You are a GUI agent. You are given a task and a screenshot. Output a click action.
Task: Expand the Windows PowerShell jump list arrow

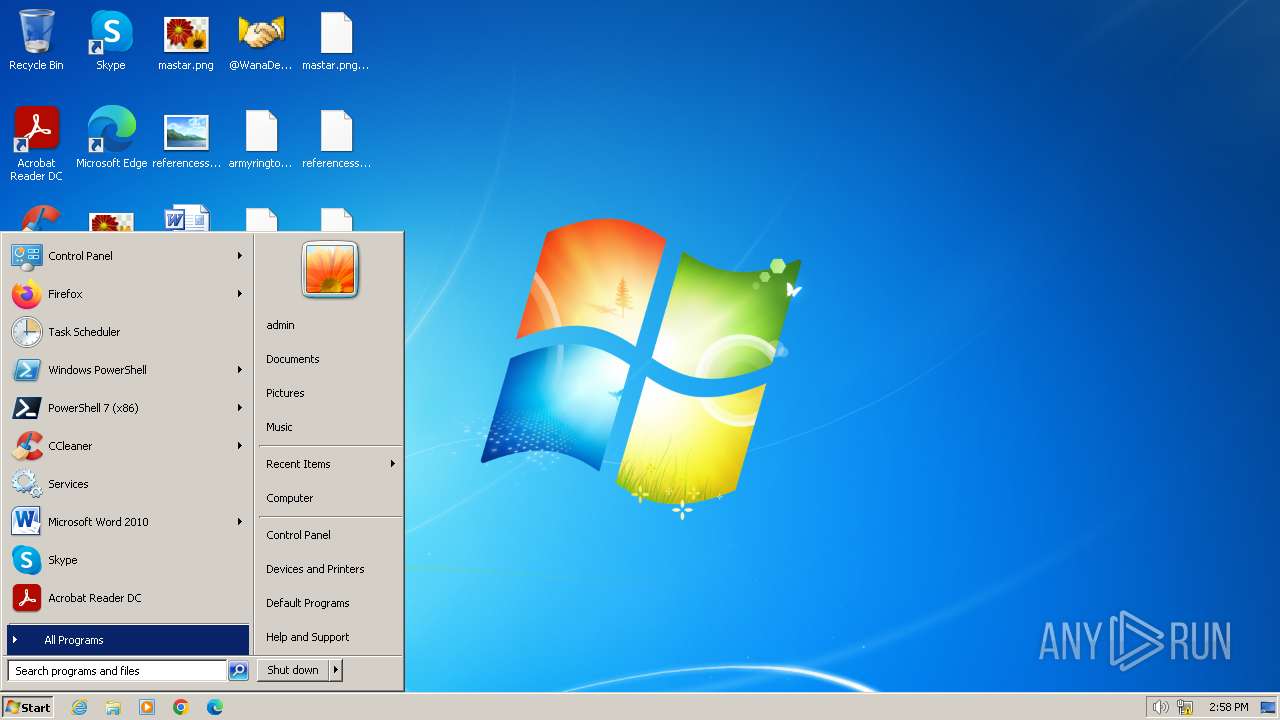pos(240,370)
